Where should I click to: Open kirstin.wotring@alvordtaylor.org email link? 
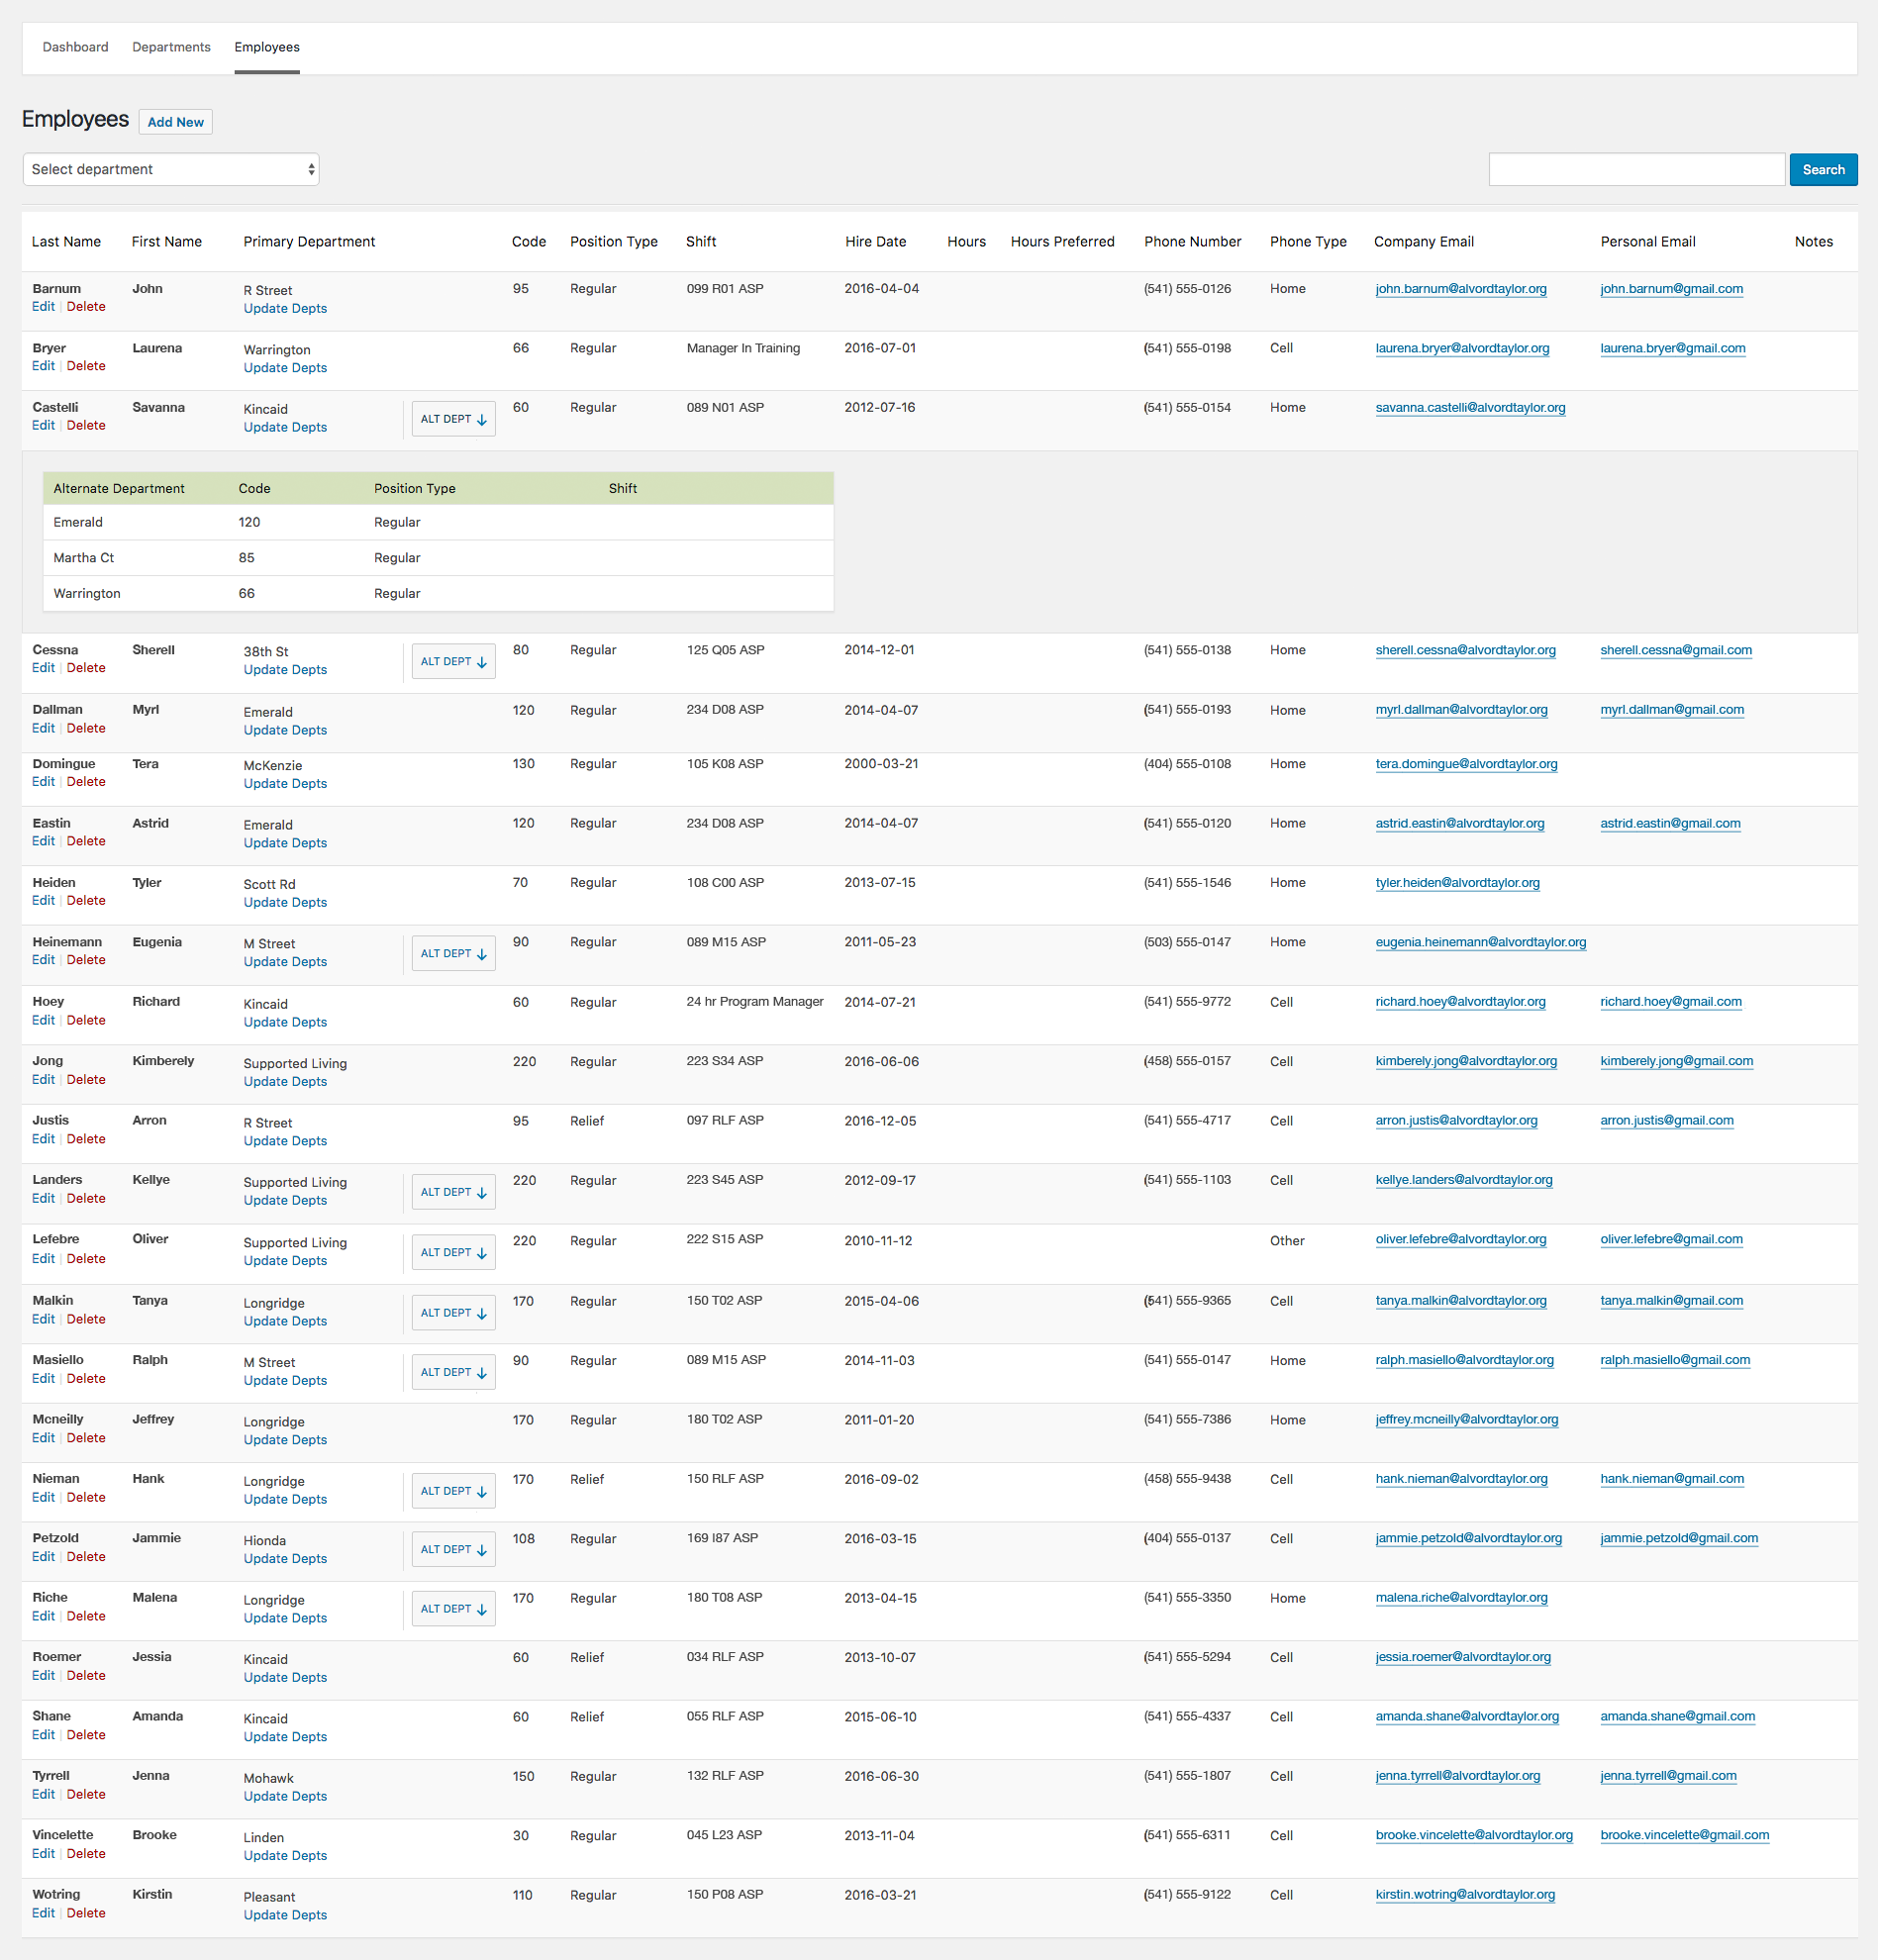[x=1464, y=1895]
